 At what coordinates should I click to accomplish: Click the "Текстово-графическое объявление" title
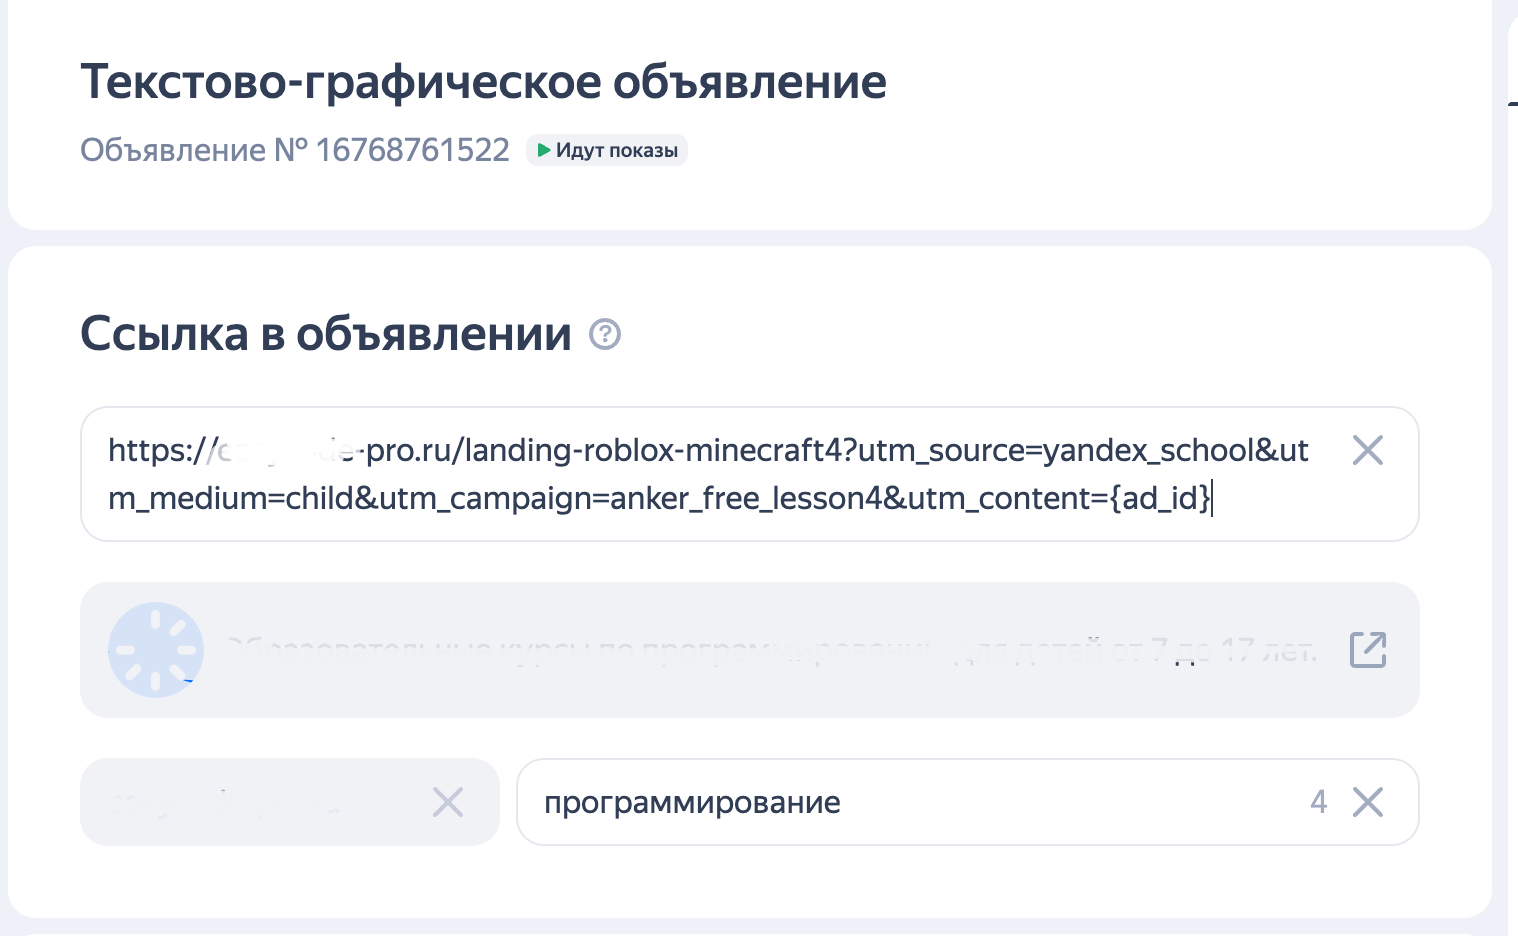(x=483, y=82)
